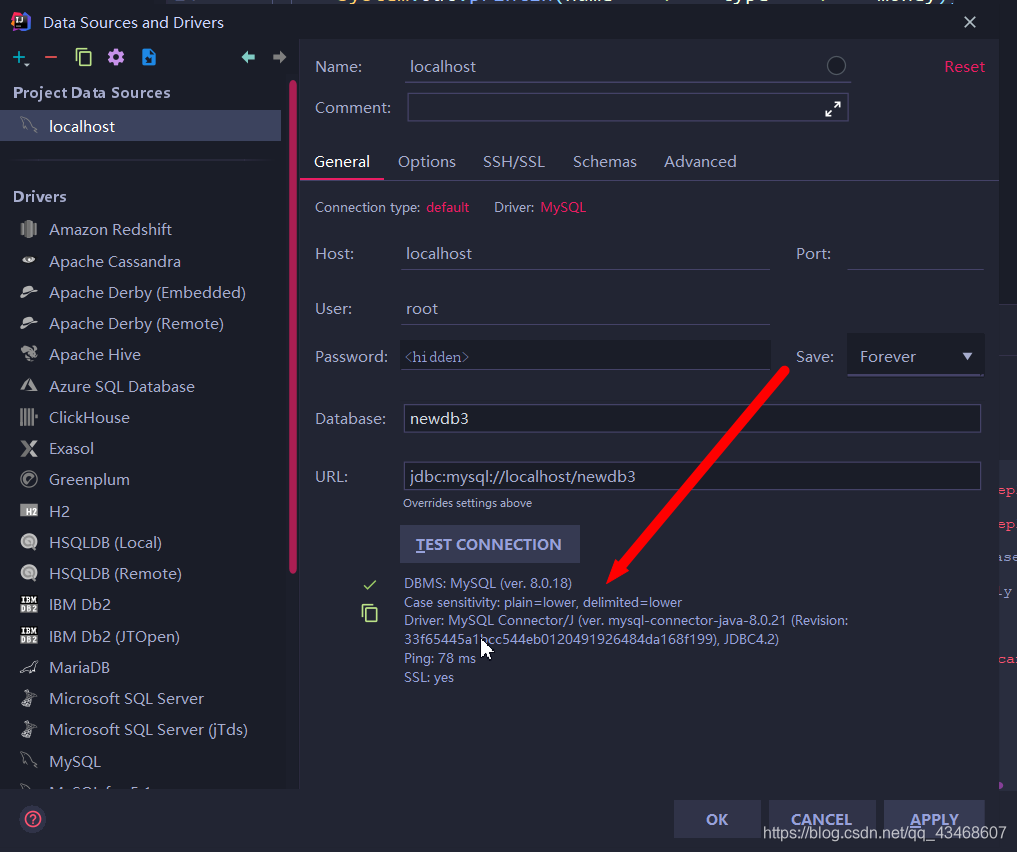Click the Greenplum circle icon
Viewport: 1017px width, 852px height.
point(29,480)
